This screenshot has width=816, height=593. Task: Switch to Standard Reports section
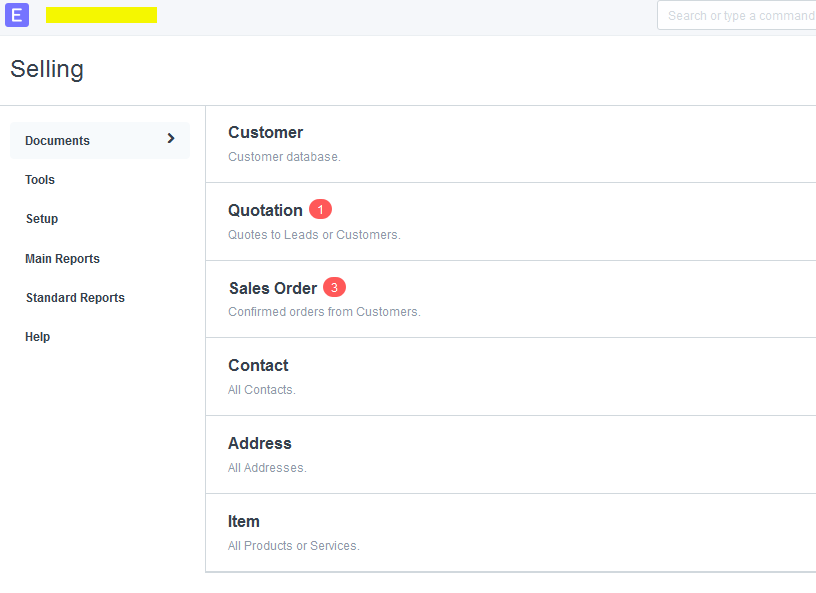75,298
